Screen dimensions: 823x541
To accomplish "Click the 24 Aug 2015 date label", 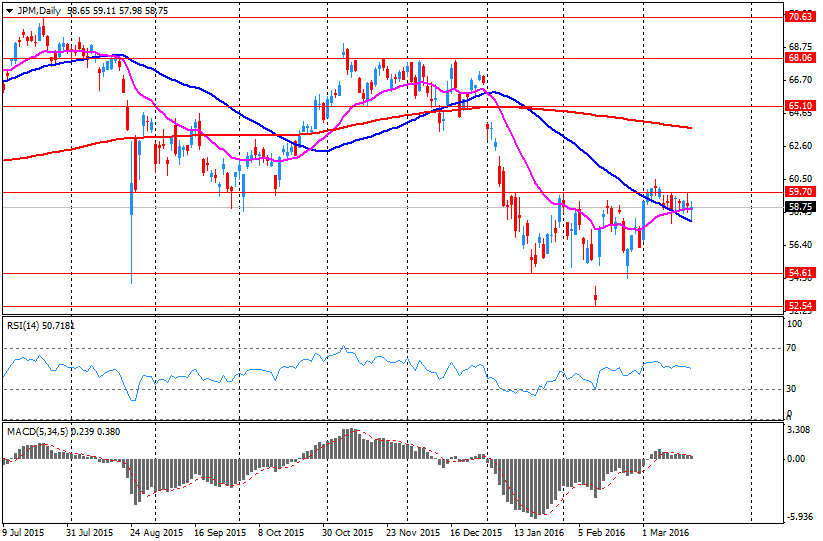I will point(157,533).
